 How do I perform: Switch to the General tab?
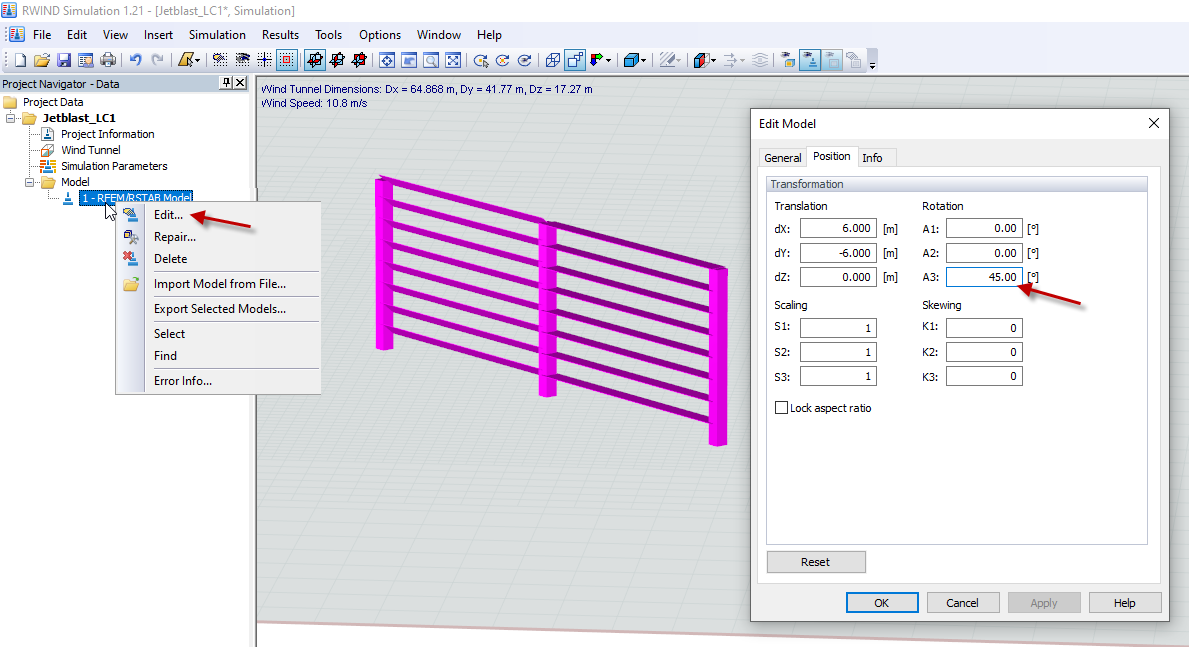782,157
